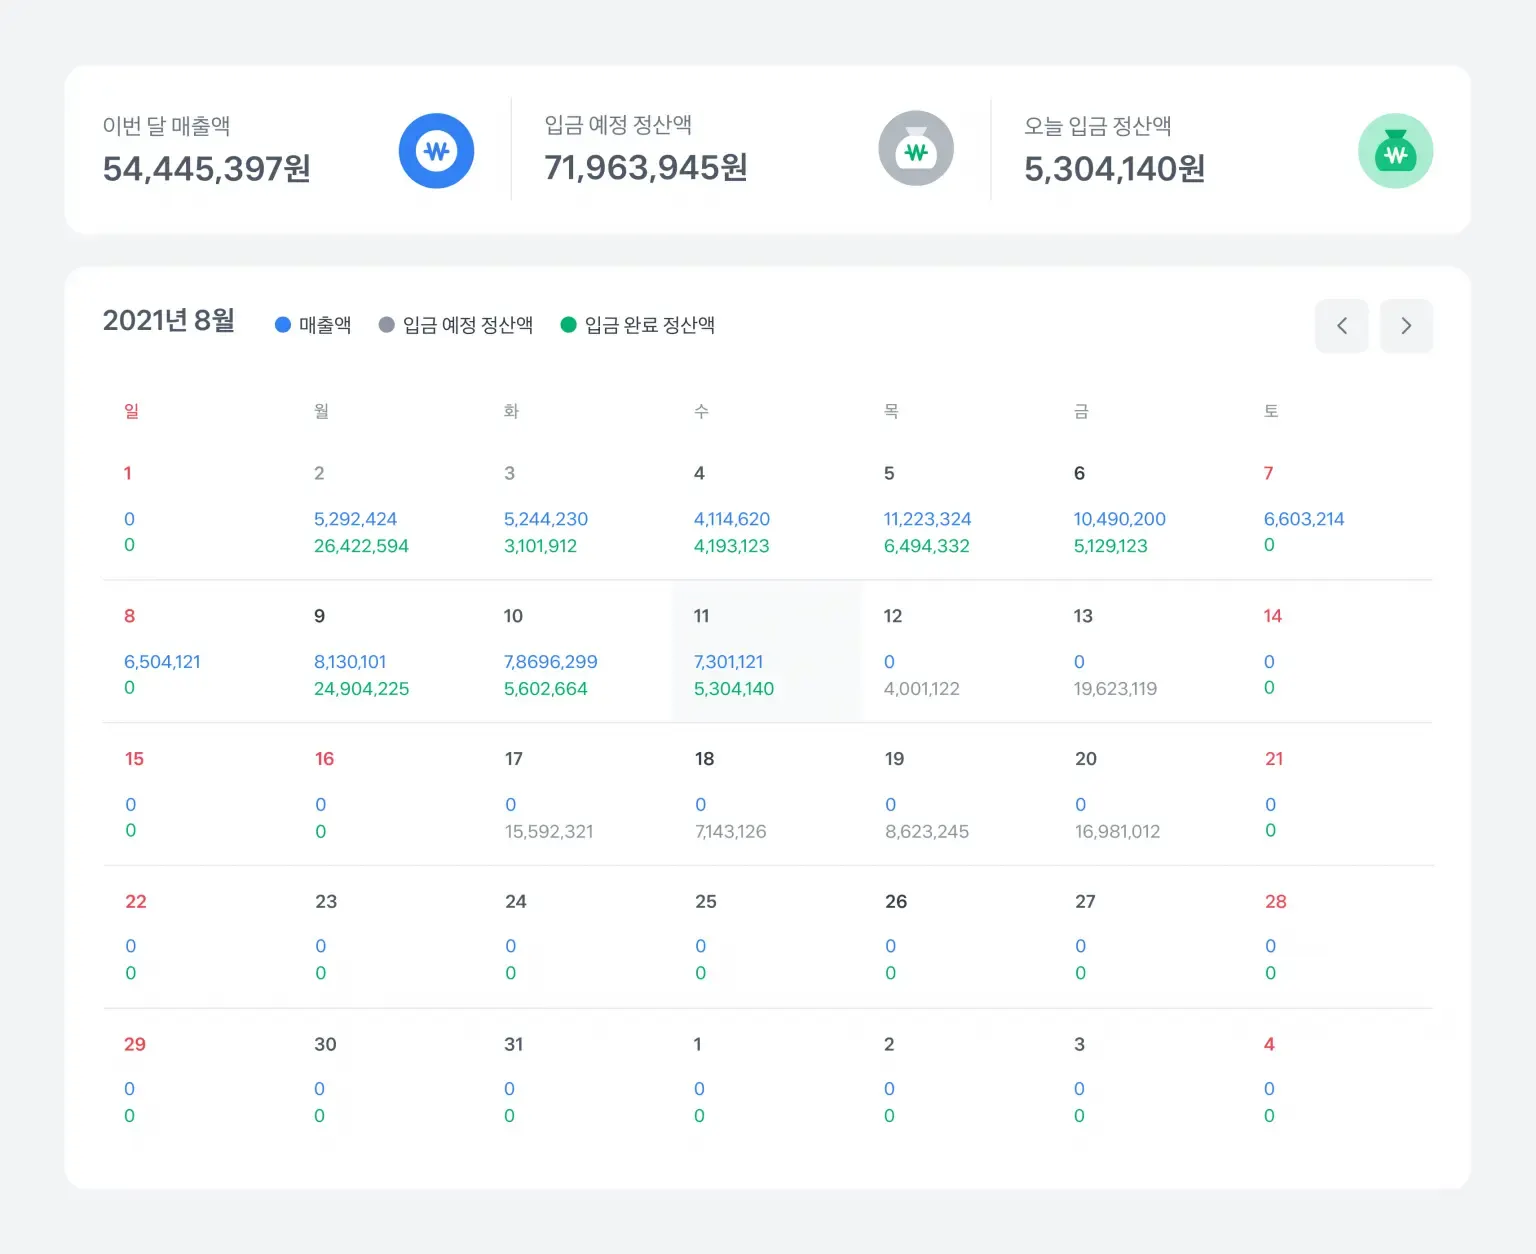Click the blue 매출액 legend dot
This screenshot has width=1536, height=1254.
point(283,325)
